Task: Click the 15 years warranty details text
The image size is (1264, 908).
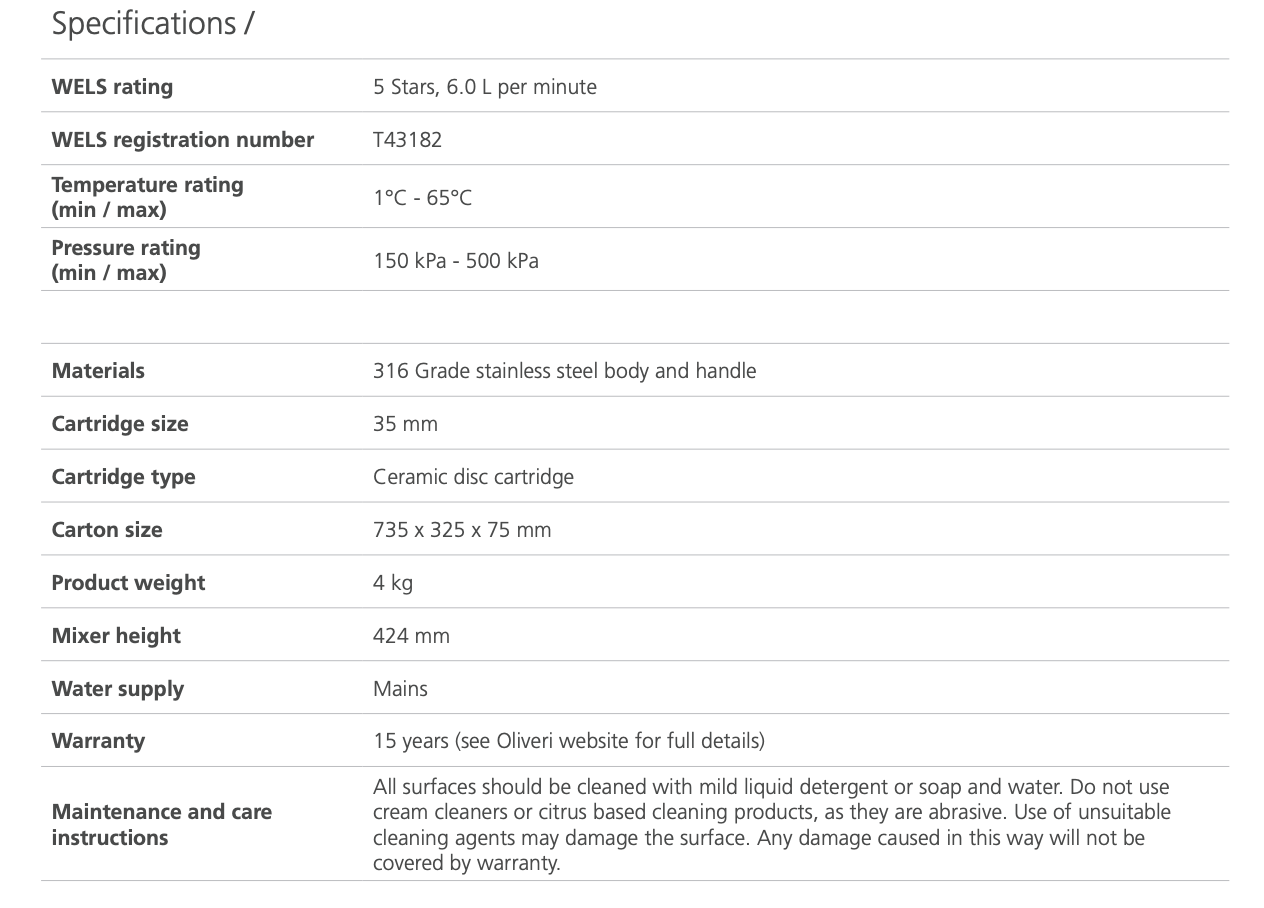Action: point(568,741)
